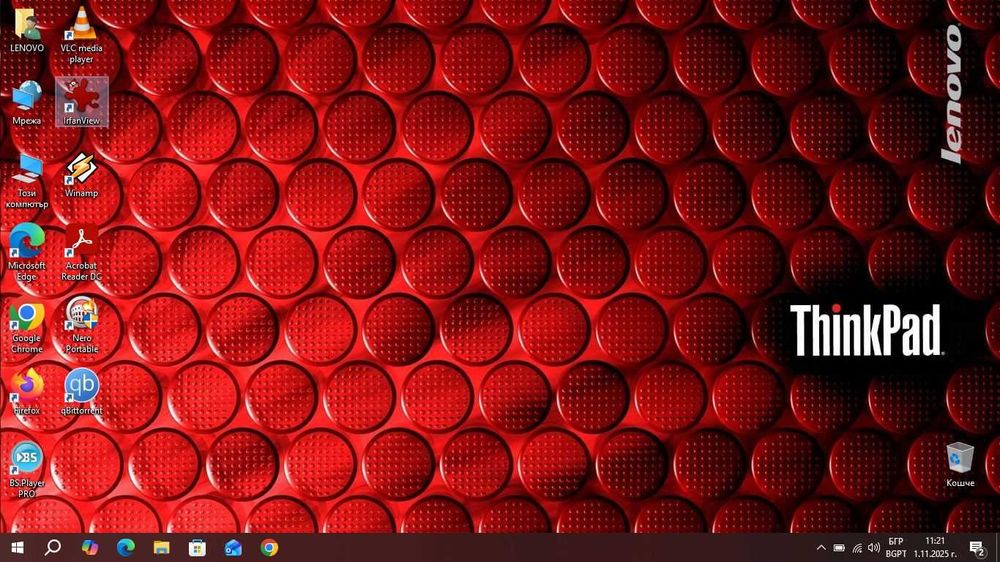Open the volume speaker control
1000x562 pixels.
874,548
